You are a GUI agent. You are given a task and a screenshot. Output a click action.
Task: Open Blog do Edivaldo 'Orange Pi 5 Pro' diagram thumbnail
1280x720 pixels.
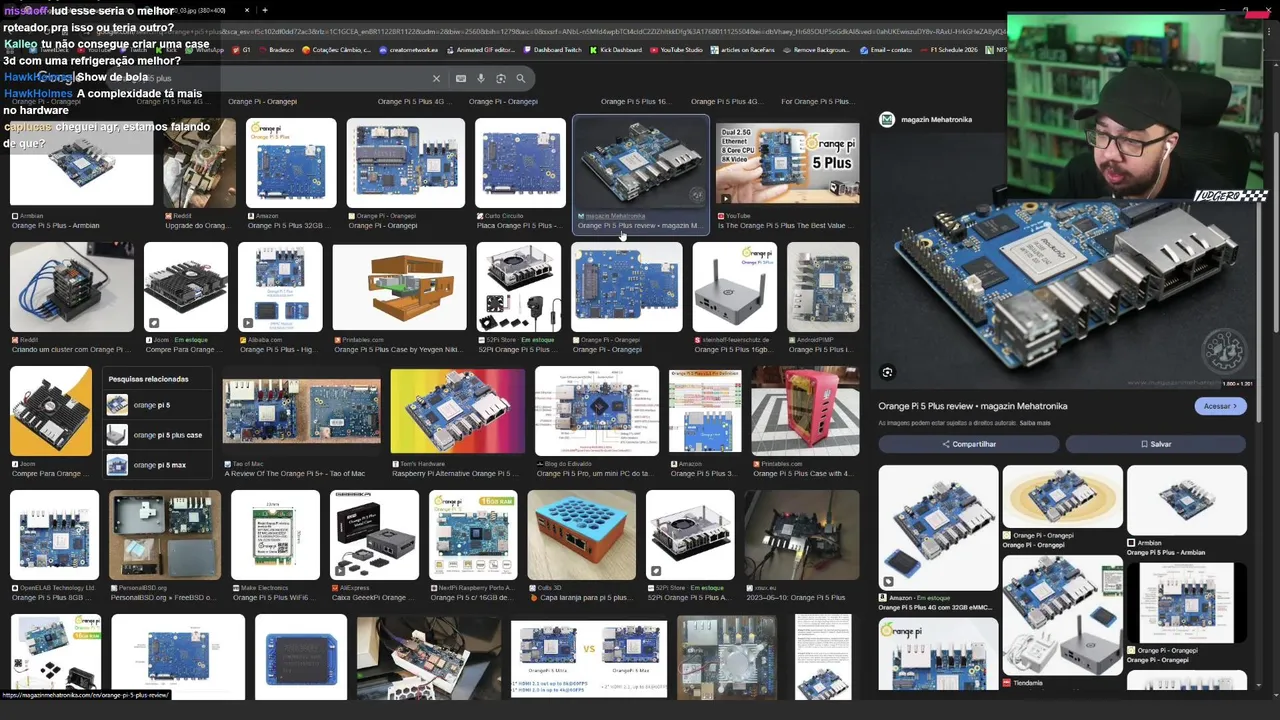(597, 411)
